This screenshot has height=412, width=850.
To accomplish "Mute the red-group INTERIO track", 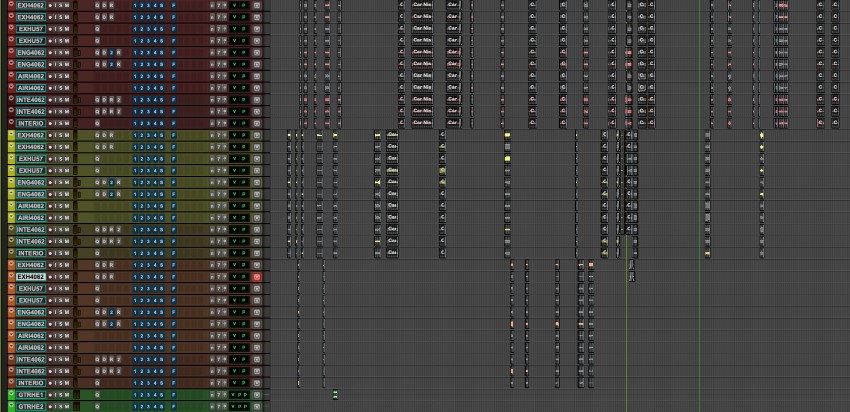I will [x=67, y=123].
